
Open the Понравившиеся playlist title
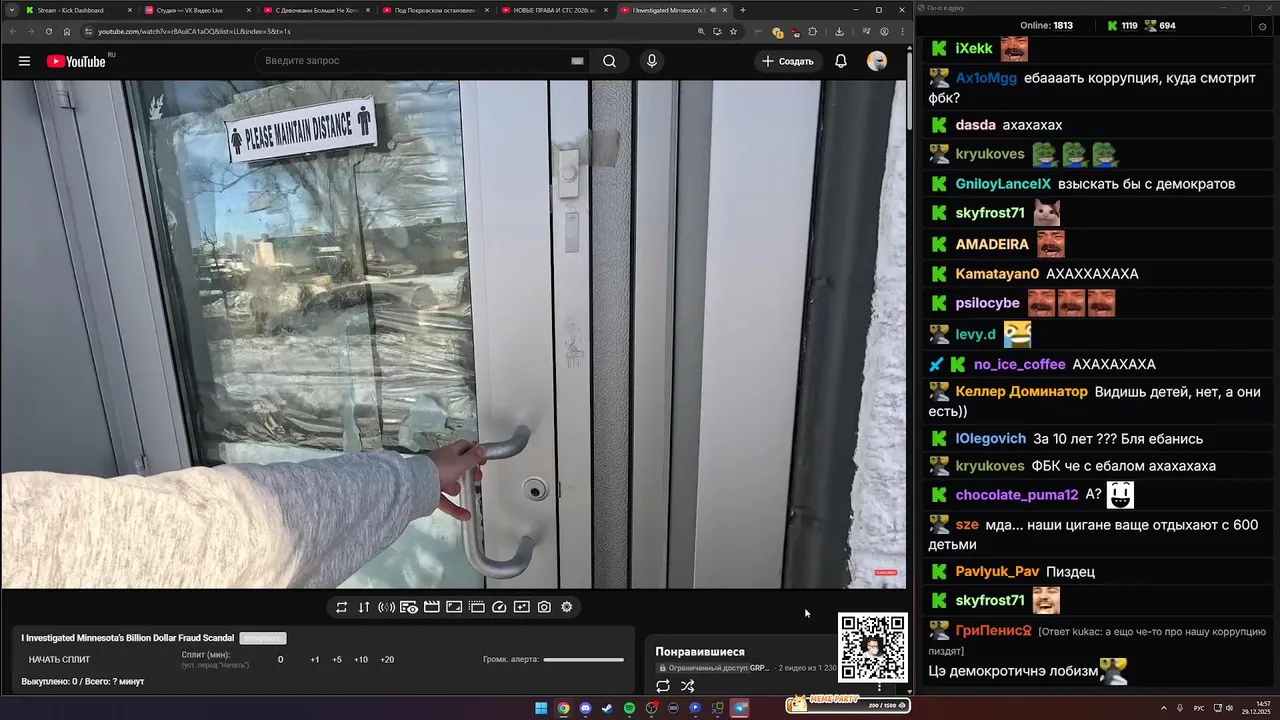[700, 652]
